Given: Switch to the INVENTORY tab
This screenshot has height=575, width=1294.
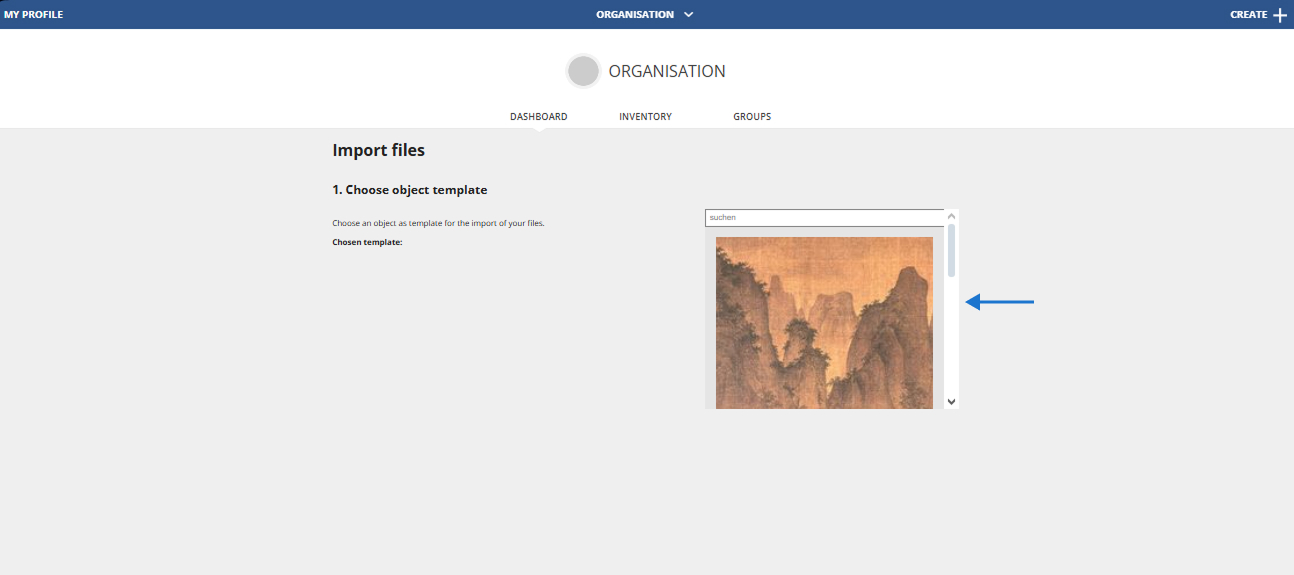Looking at the screenshot, I should pos(645,117).
